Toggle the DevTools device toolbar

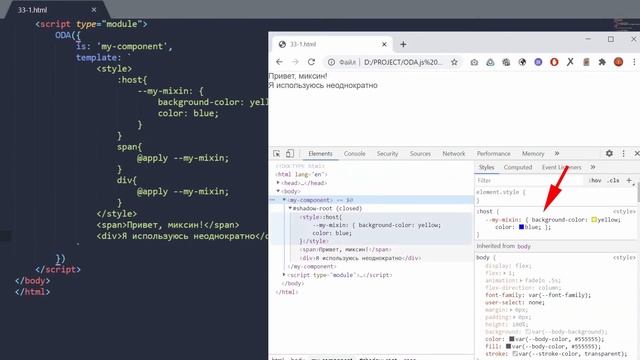(289, 153)
